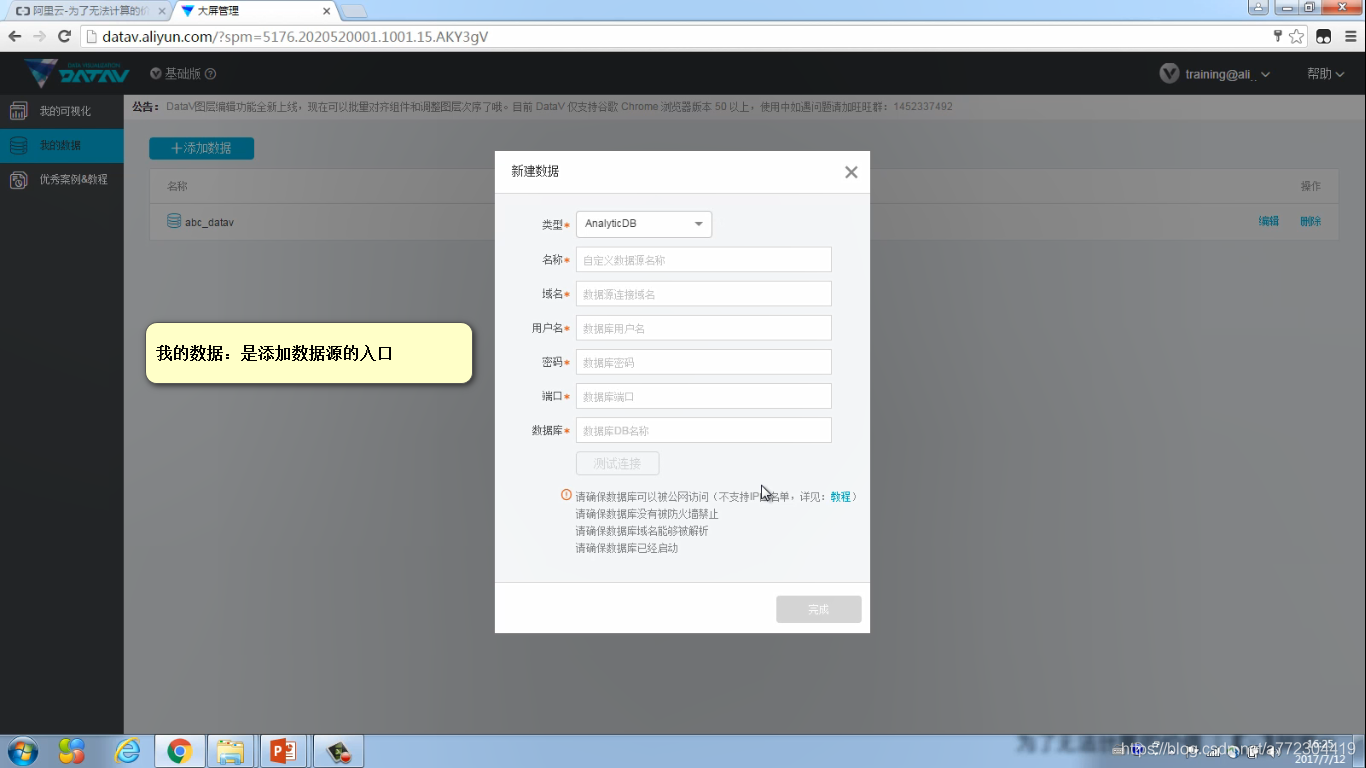Click the 测试连接 button
The width and height of the screenshot is (1366, 768).
click(x=617, y=463)
